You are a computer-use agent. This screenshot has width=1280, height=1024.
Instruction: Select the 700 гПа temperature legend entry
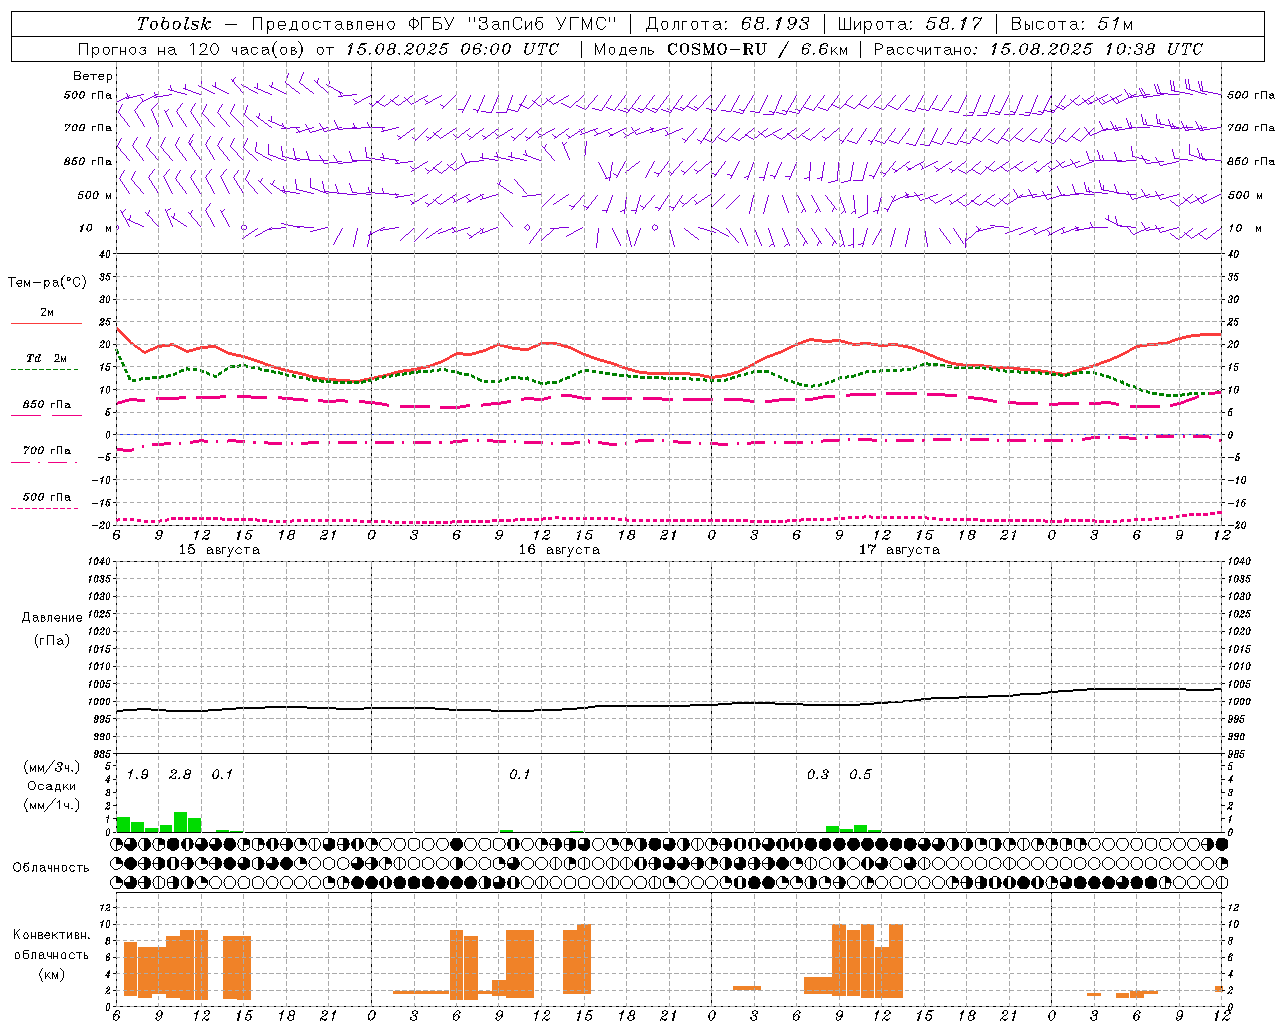tap(47, 451)
